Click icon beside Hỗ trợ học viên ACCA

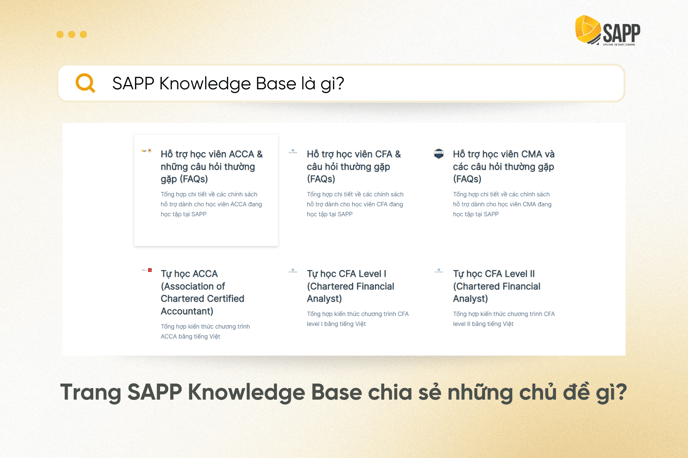pos(146,151)
